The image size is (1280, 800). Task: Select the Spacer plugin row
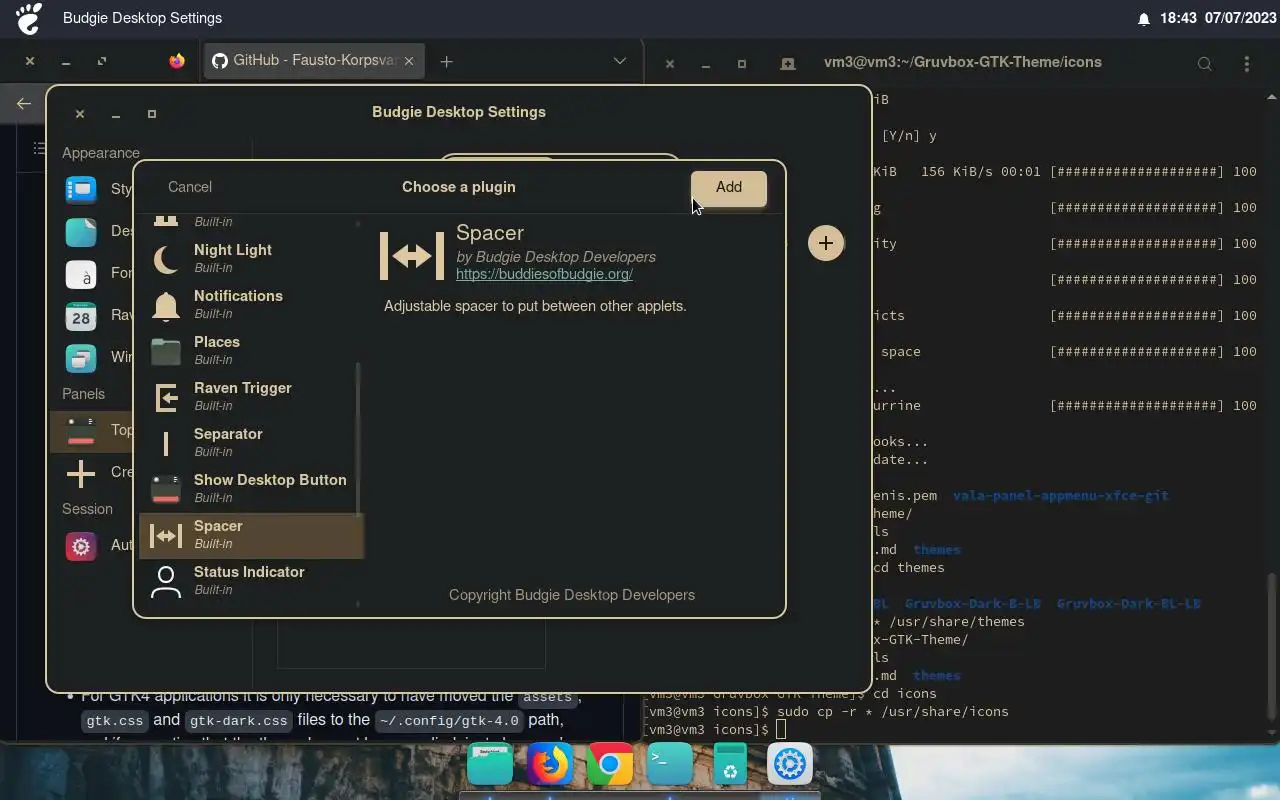(251, 536)
